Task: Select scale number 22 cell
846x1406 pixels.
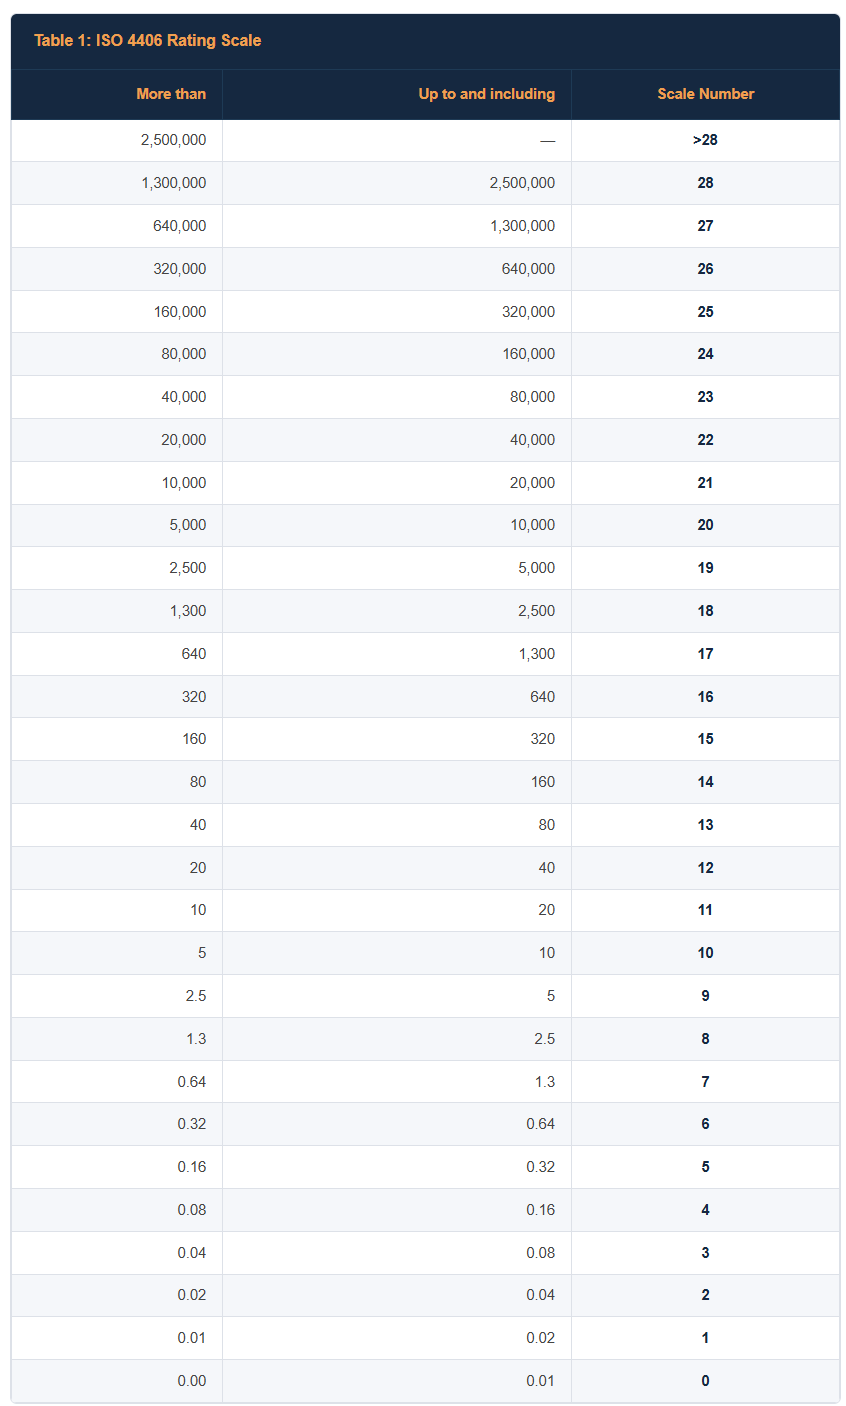Action: tap(705, 440)
